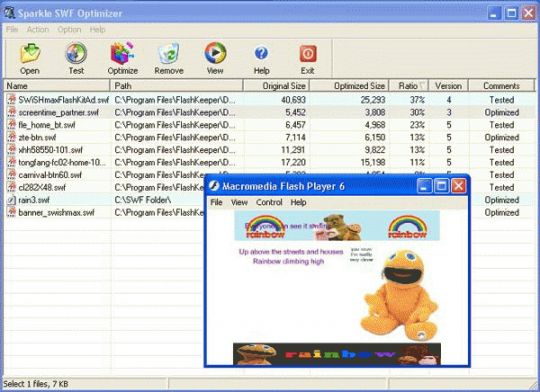Image resolution: width=540 pixels, height=392 pixels.
Task: Click the orange plush character image
Action: point(399,295)
